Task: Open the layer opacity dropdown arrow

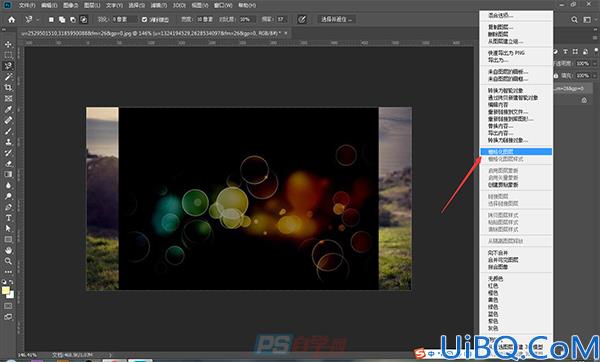Action: 595,63
